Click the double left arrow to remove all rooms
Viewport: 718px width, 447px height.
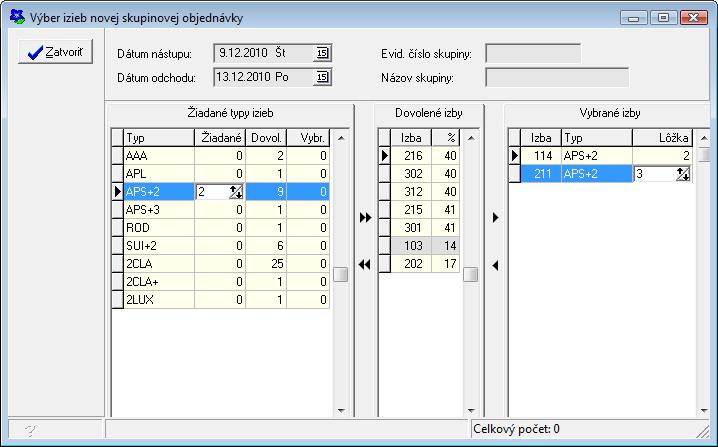(x=364, y=264)
